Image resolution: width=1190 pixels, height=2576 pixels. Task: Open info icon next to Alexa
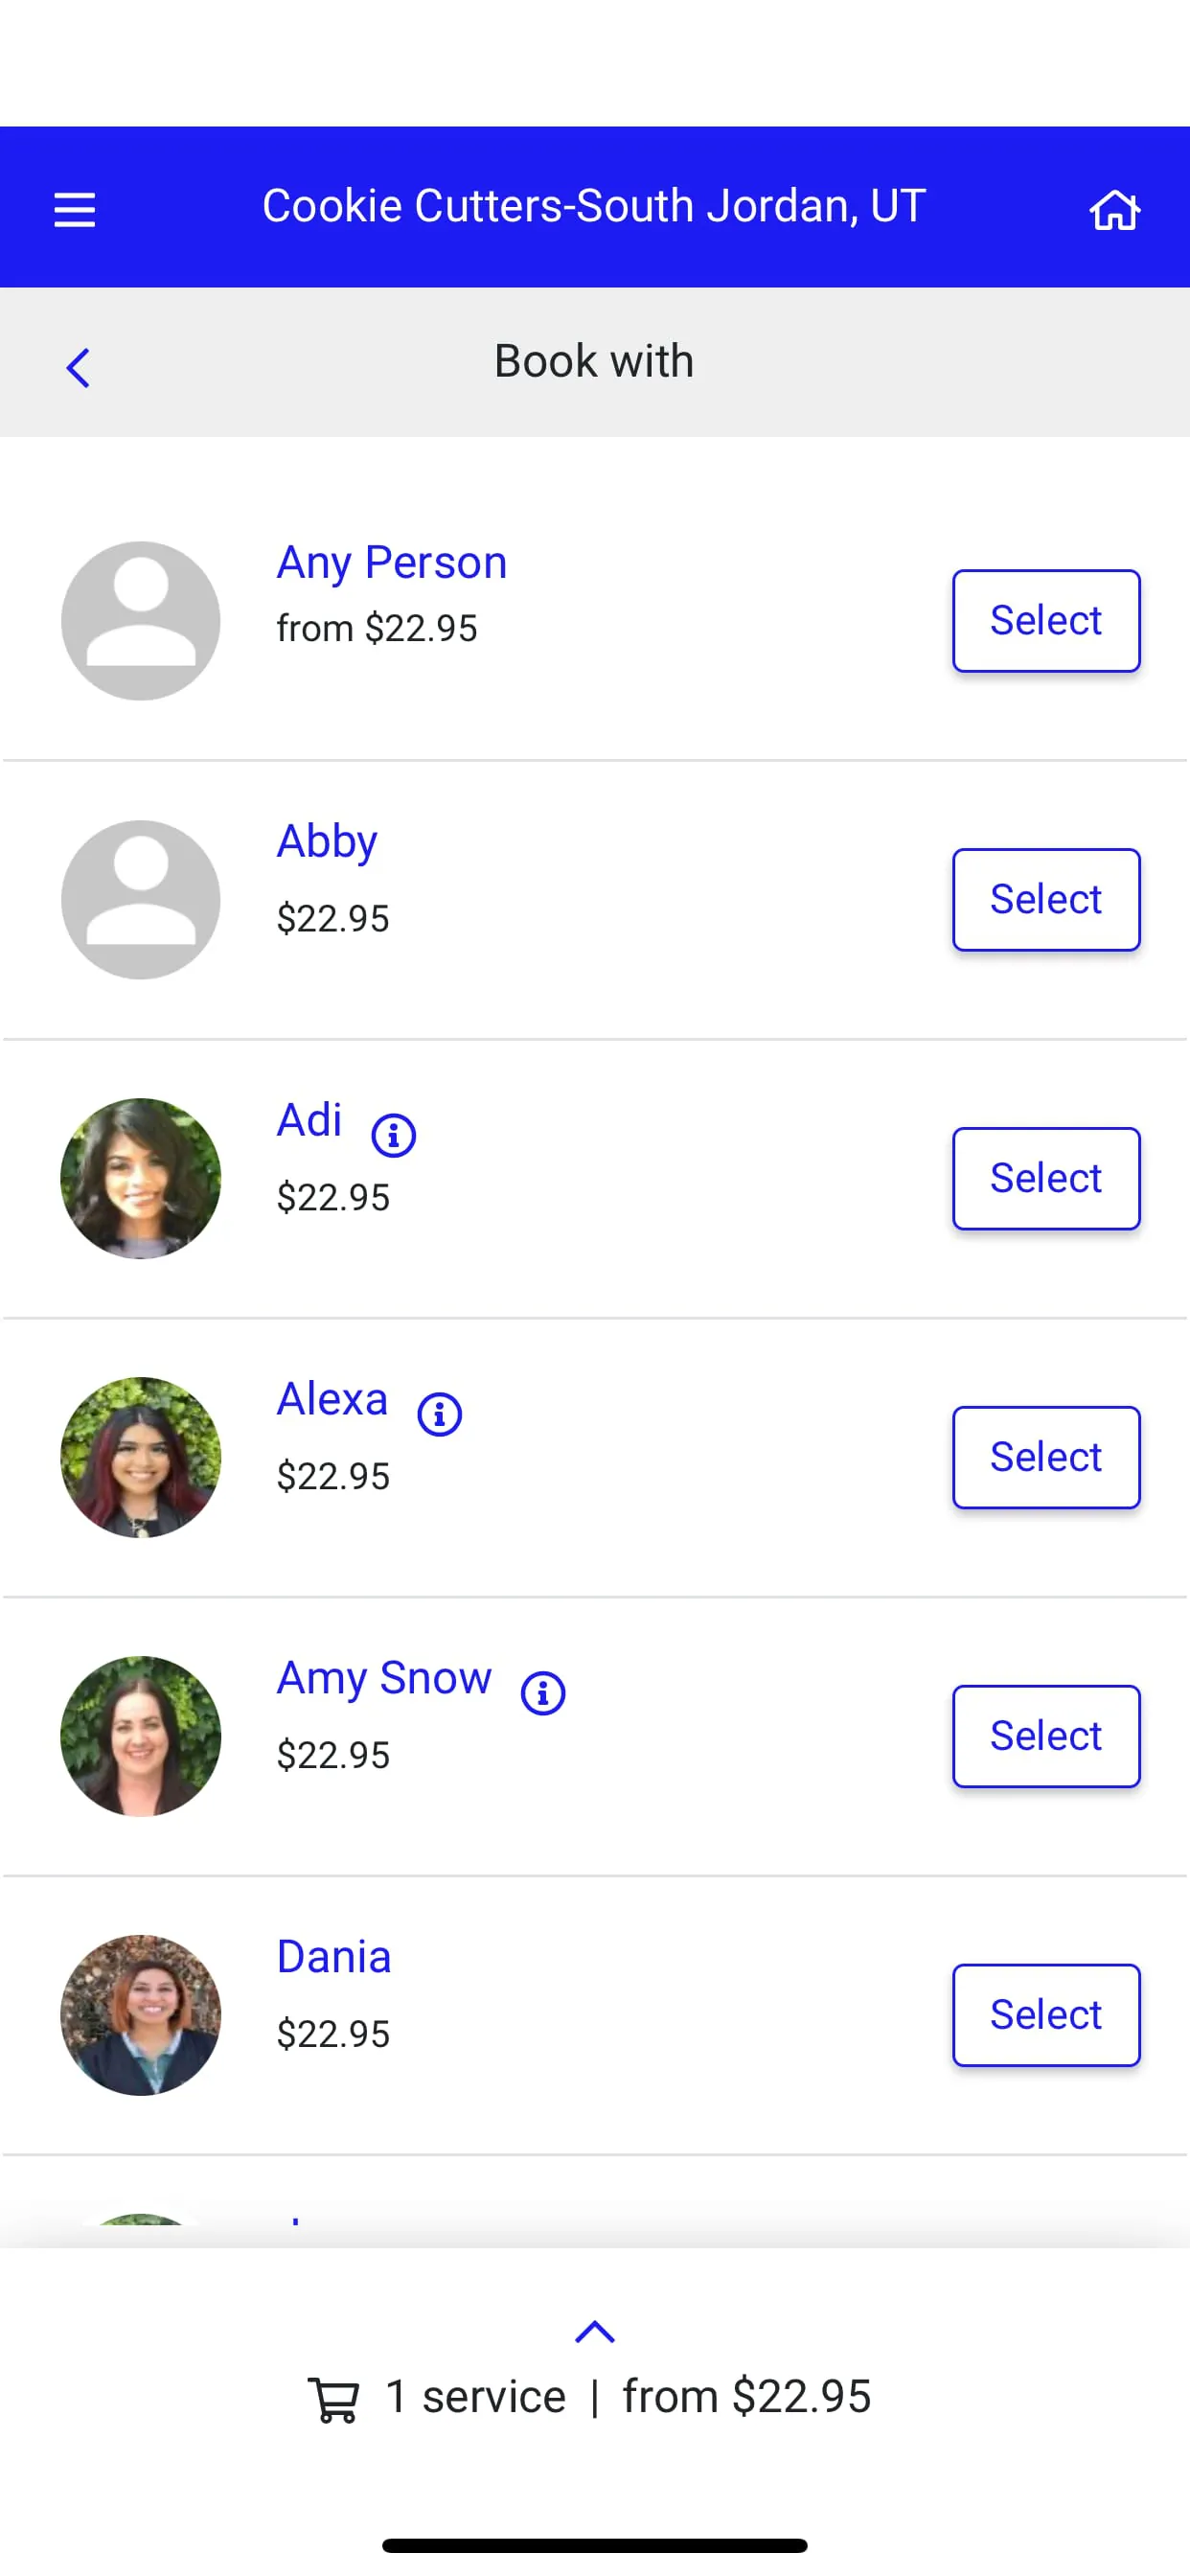coord(439,1414)
